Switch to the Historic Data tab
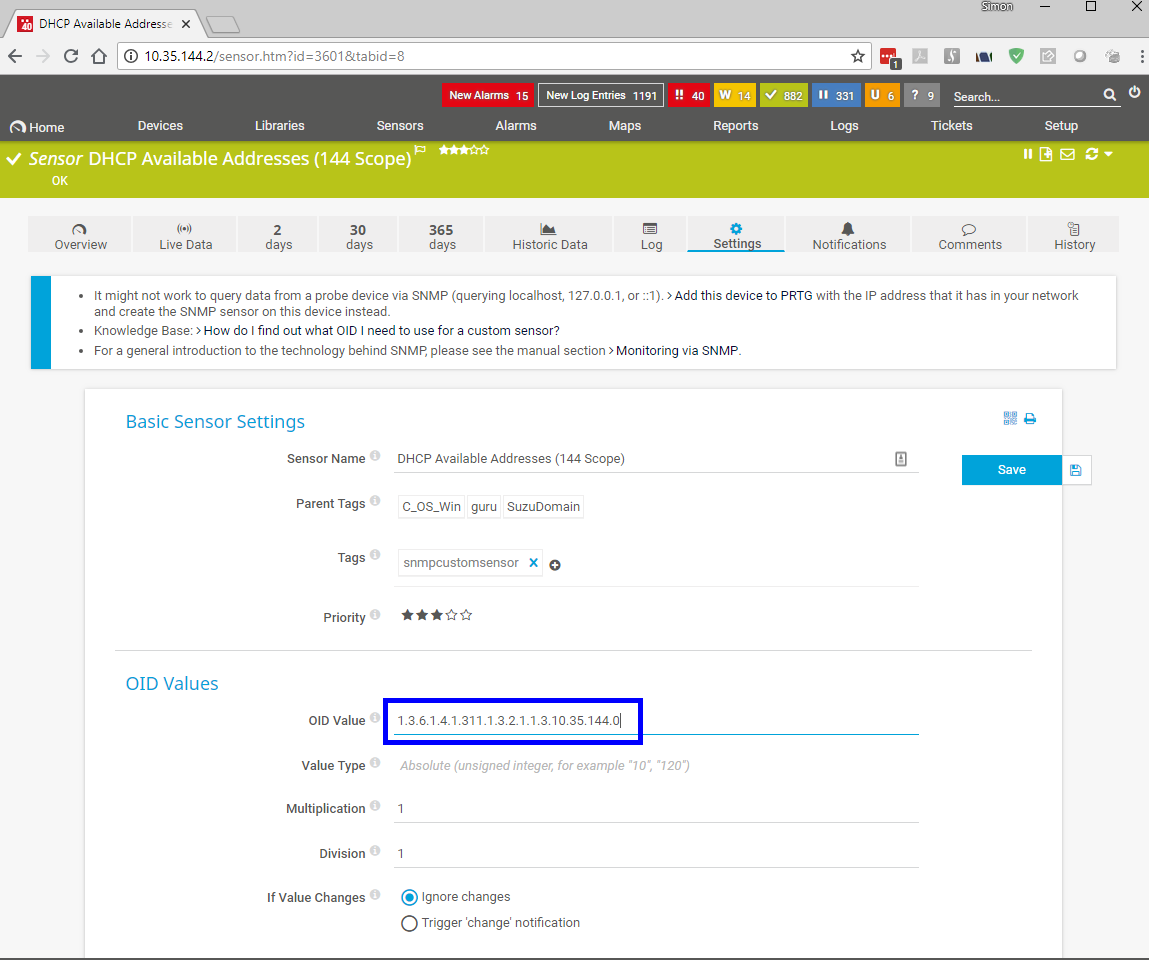The height and width of the screenshot is (960, 1149). [x=549, y=236]
